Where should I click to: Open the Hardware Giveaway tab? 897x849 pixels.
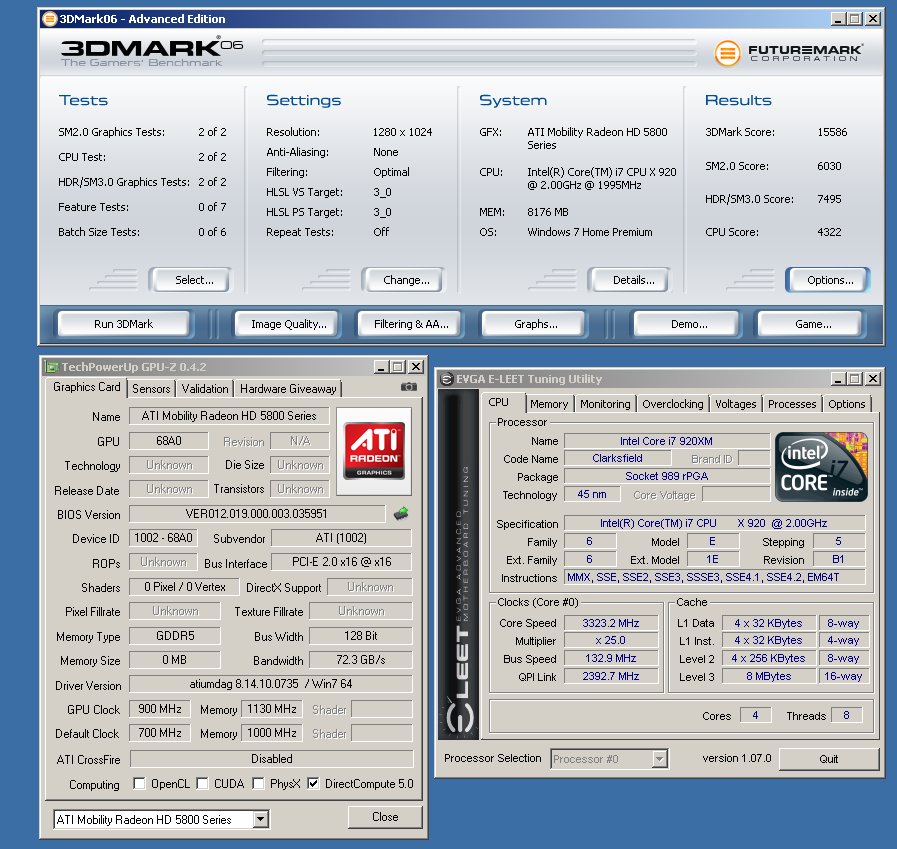coord(288,389)
